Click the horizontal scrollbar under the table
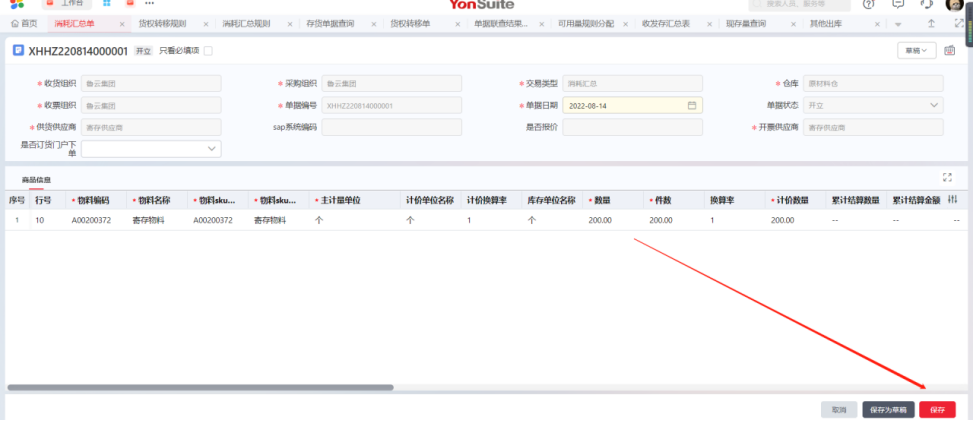Viewport: 974px width, 421px height. [x=200, y=387]
